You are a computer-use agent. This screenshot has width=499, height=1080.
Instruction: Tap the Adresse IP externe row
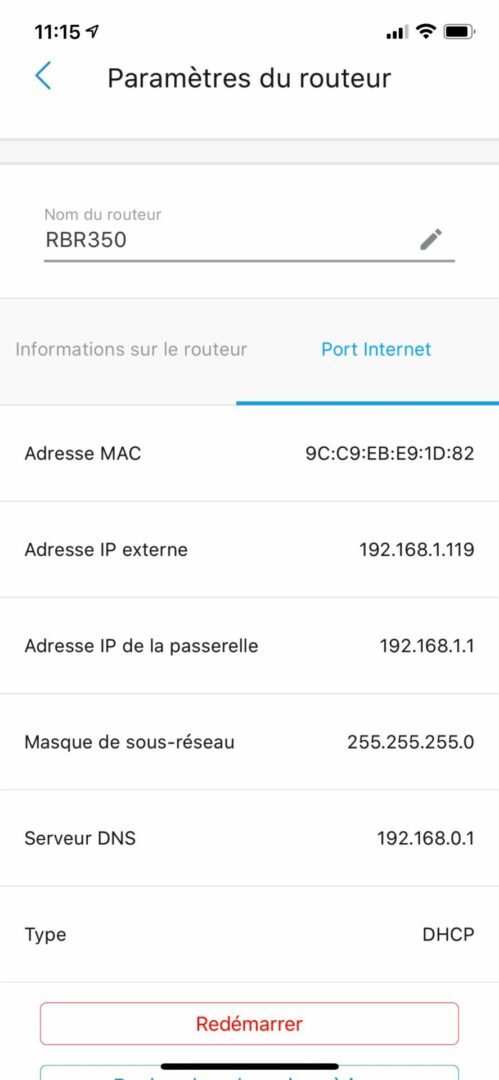click(x=250, y=550)
